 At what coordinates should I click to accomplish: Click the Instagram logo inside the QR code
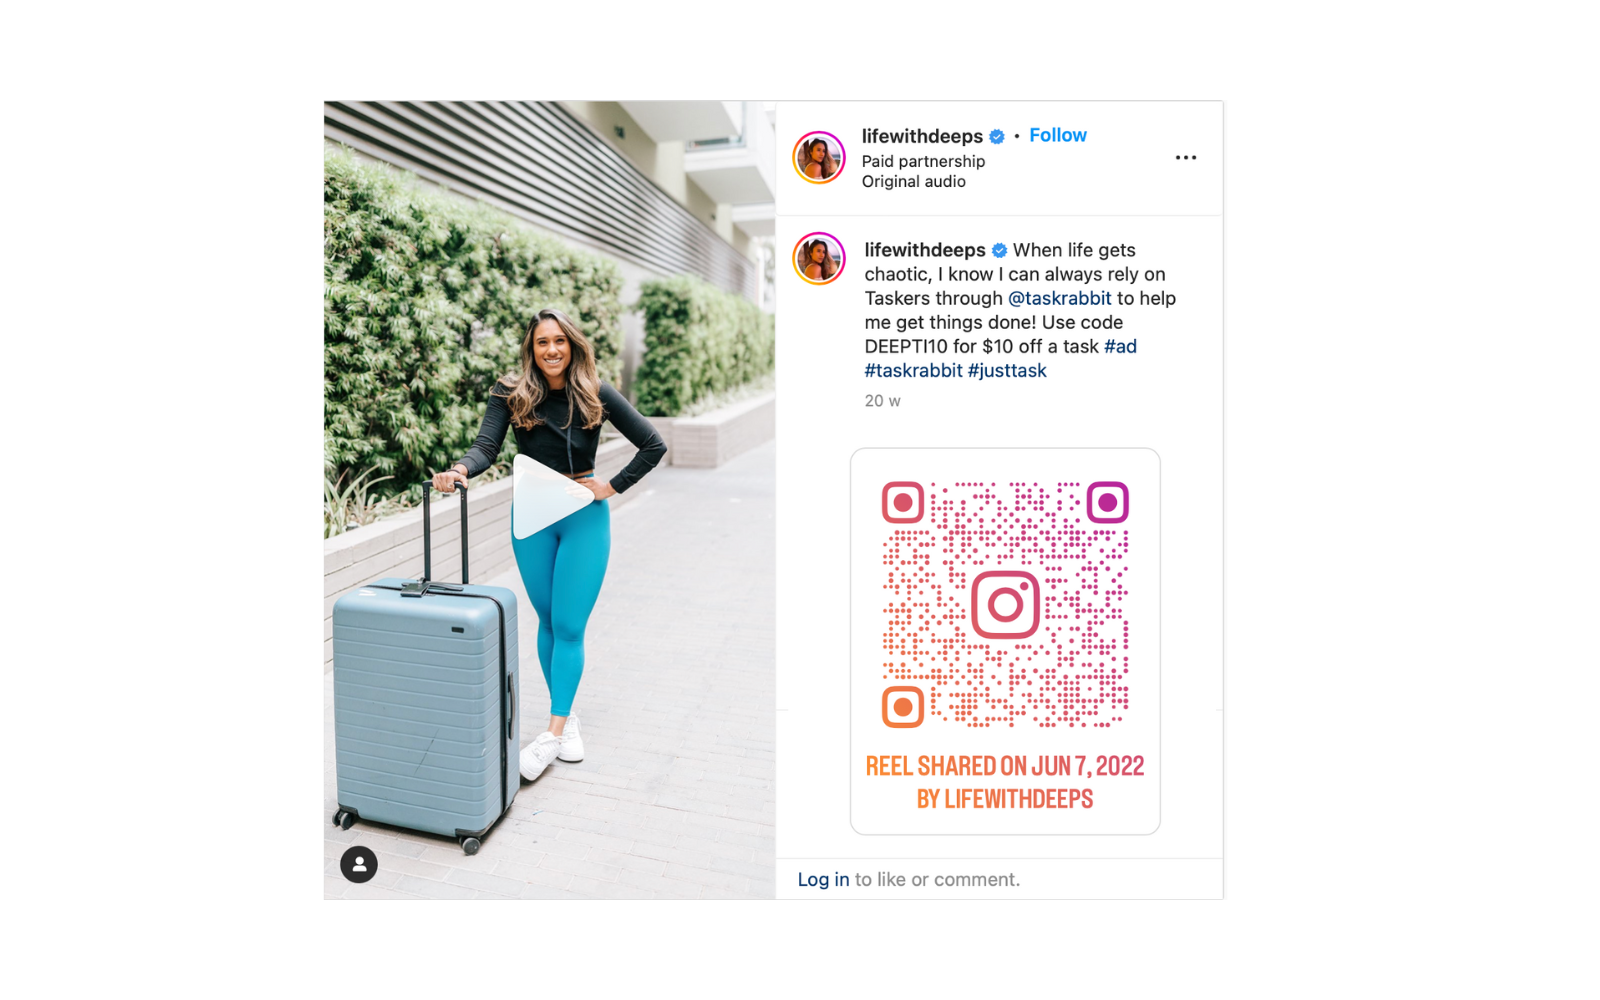point(1005,605)
